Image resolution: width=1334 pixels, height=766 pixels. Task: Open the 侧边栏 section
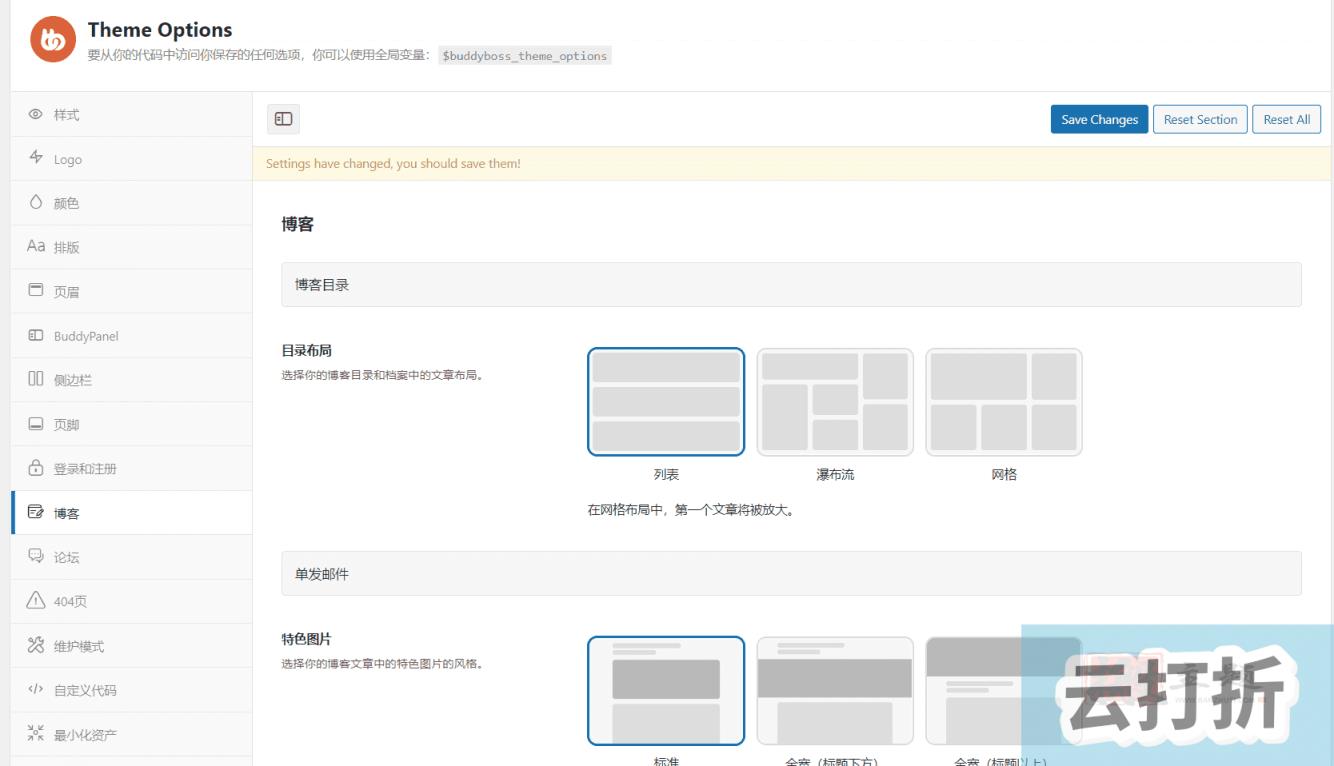(131, 380)
